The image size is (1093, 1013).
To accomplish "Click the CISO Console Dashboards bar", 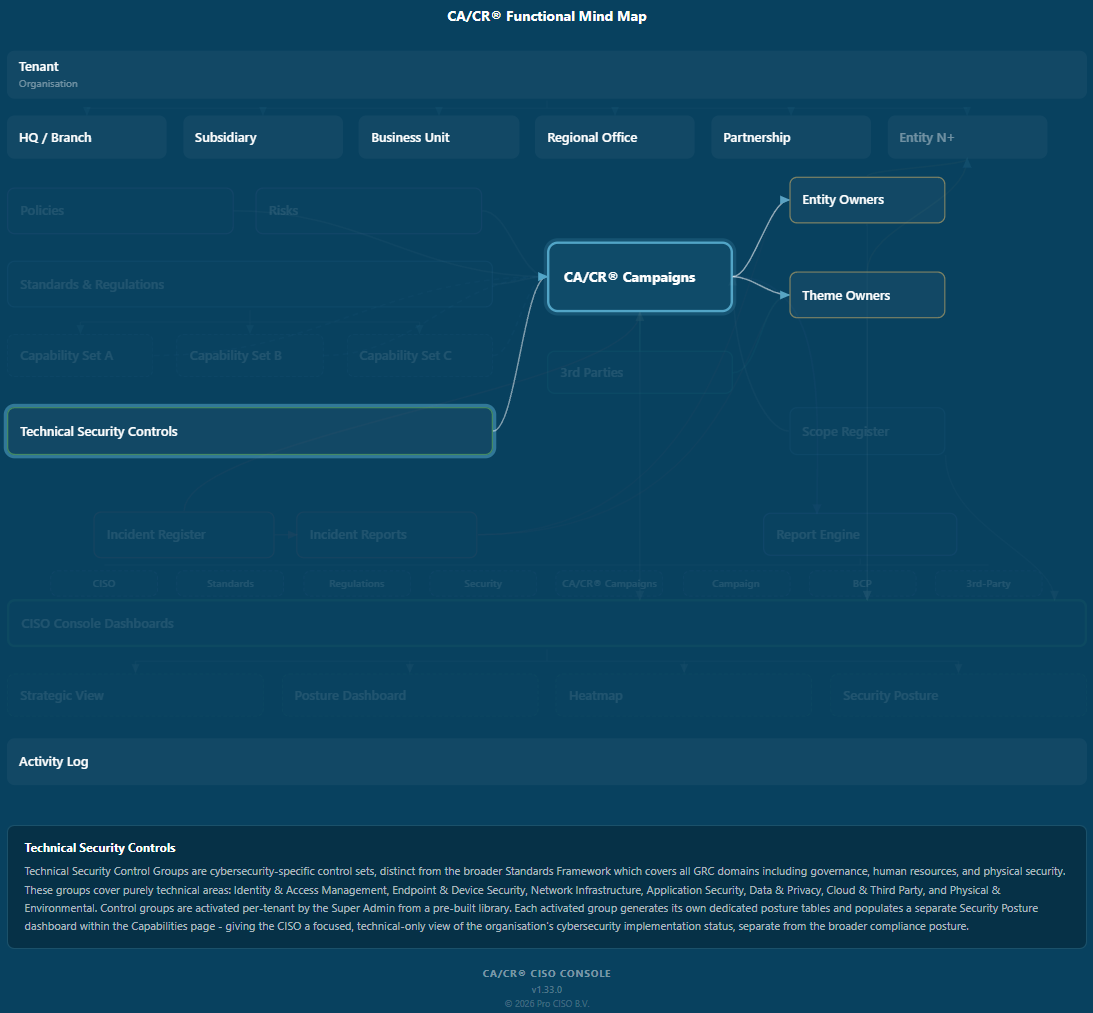I will (546, 623).
